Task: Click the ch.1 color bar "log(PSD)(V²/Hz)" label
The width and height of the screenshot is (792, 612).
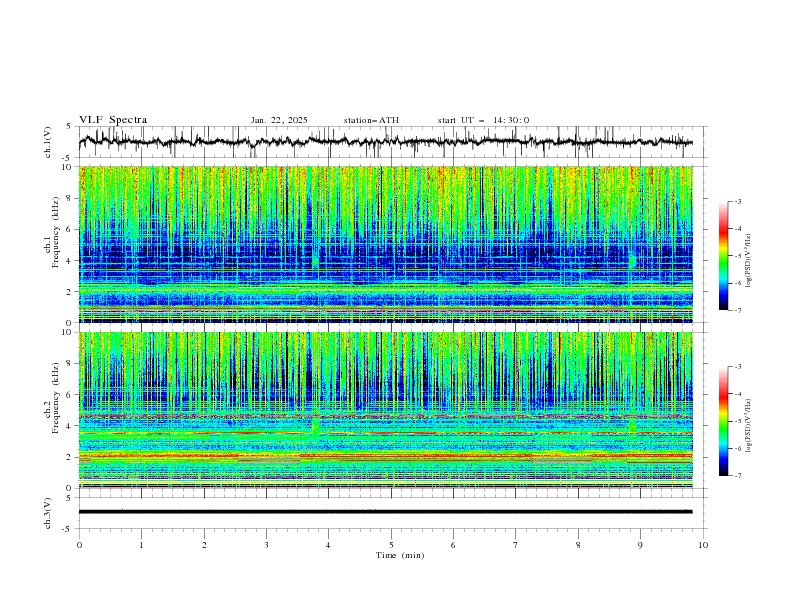Action: tap(749, 261)
